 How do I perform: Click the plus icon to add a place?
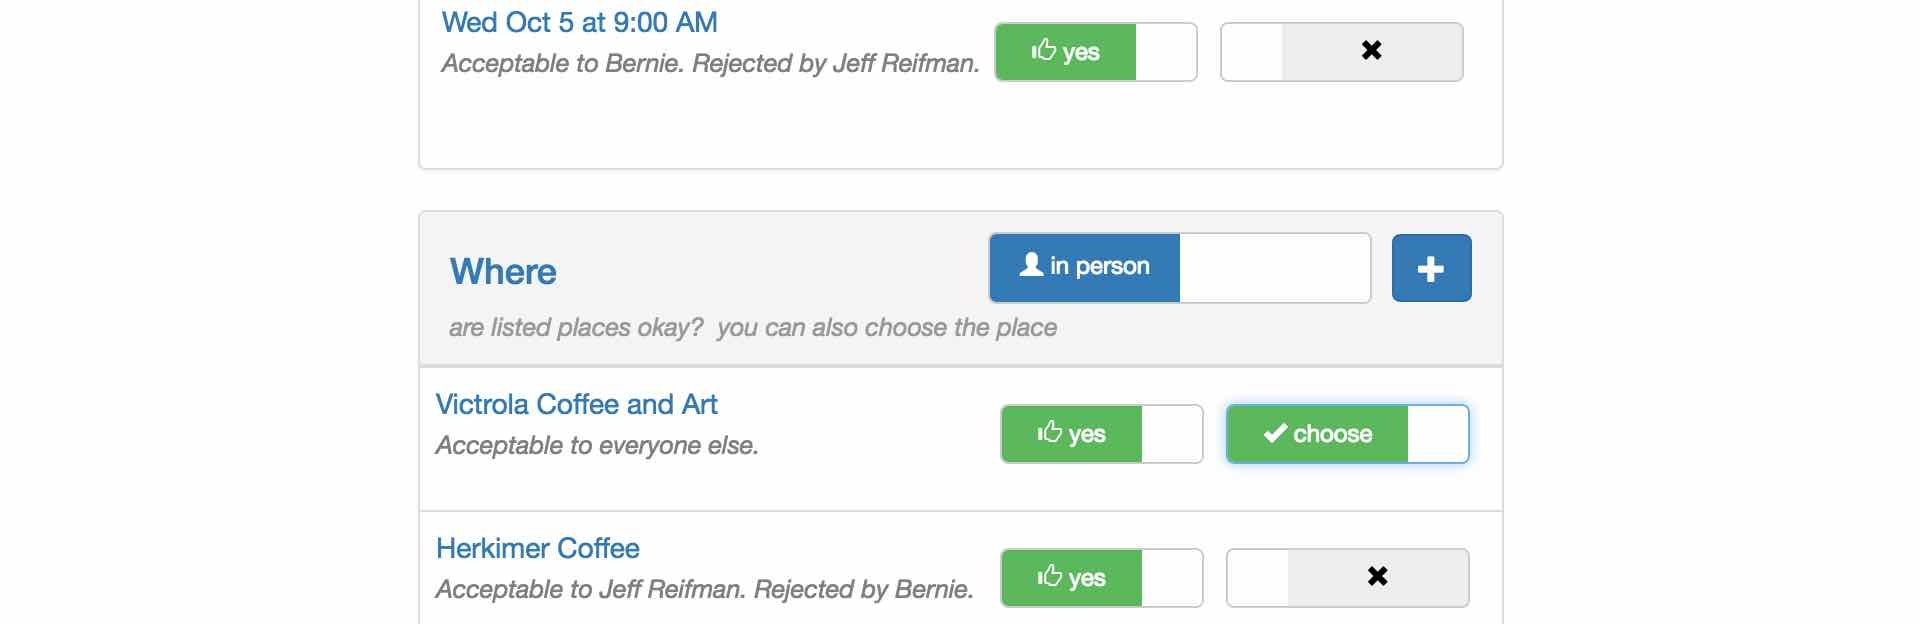click(1431, 268)
